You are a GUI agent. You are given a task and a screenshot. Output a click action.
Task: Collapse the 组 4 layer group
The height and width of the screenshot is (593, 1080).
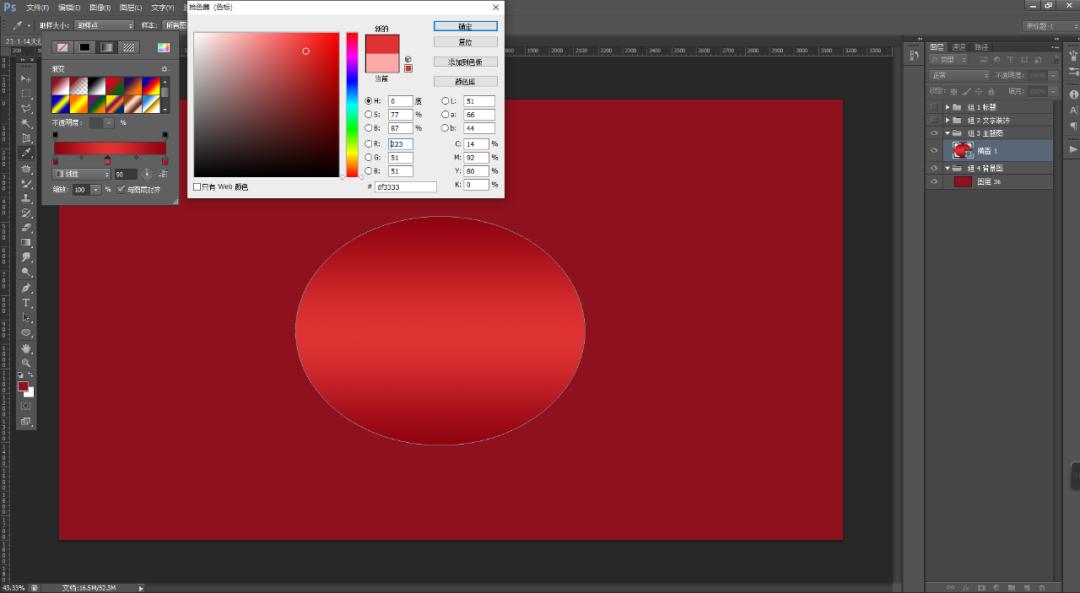pyautogui.click(x=948, y=168)
